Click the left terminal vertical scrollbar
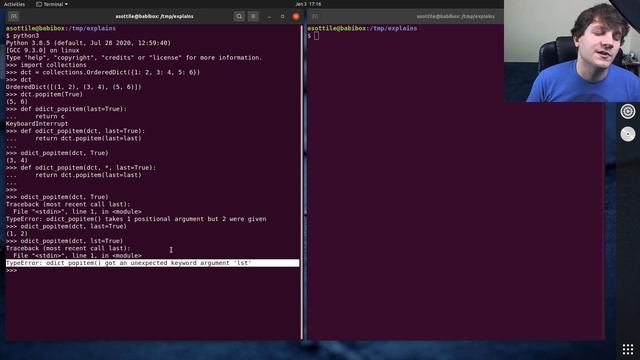Viewport: 640px width, 360px height. (x=302, y=182)
